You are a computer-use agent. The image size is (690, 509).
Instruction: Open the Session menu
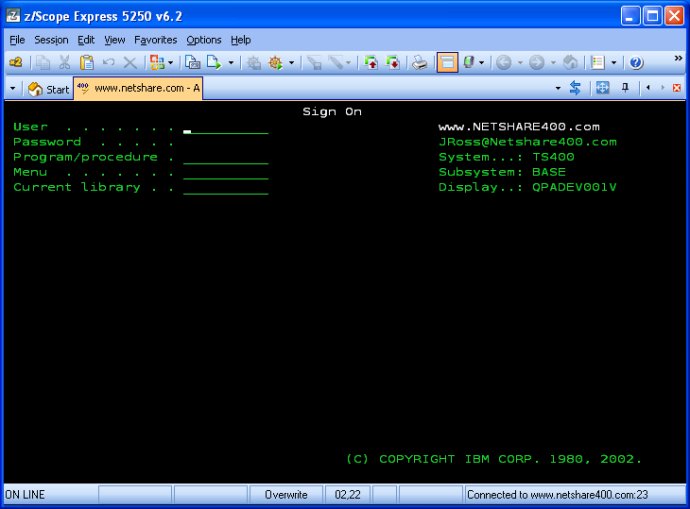pos(51,40)
